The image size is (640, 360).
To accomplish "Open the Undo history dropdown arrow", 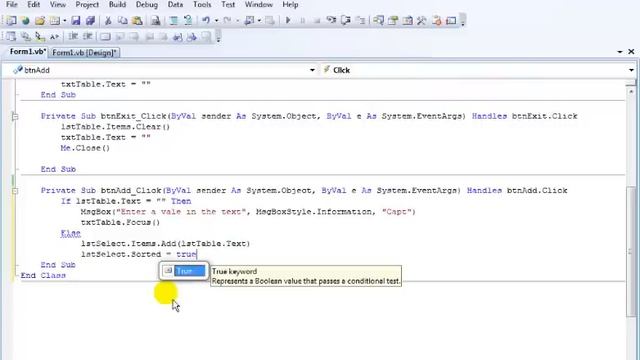I will 216,20.
